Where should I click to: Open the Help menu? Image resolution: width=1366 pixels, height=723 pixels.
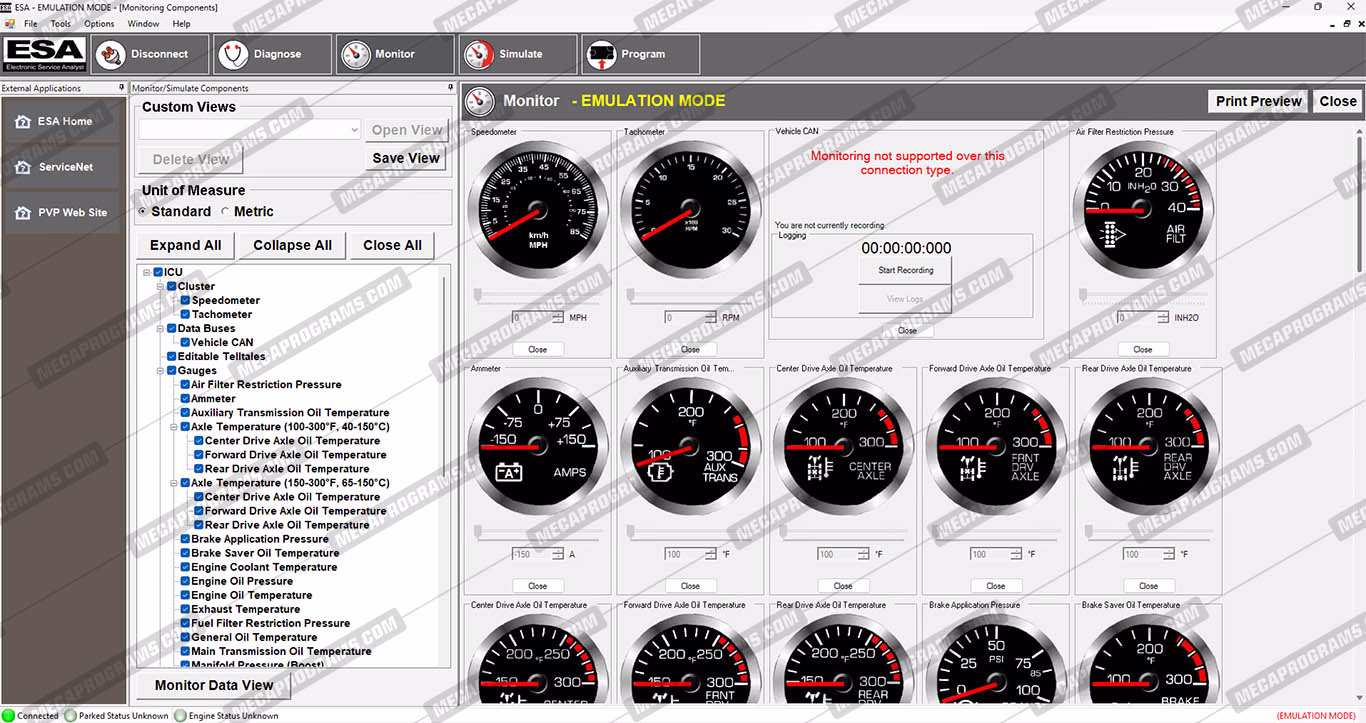(181, 23)
